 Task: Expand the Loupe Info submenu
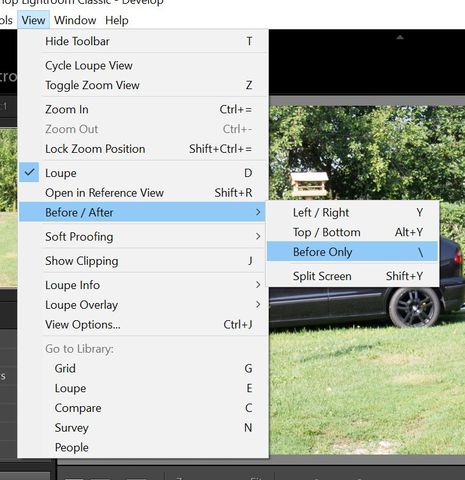tap(143, 285)
